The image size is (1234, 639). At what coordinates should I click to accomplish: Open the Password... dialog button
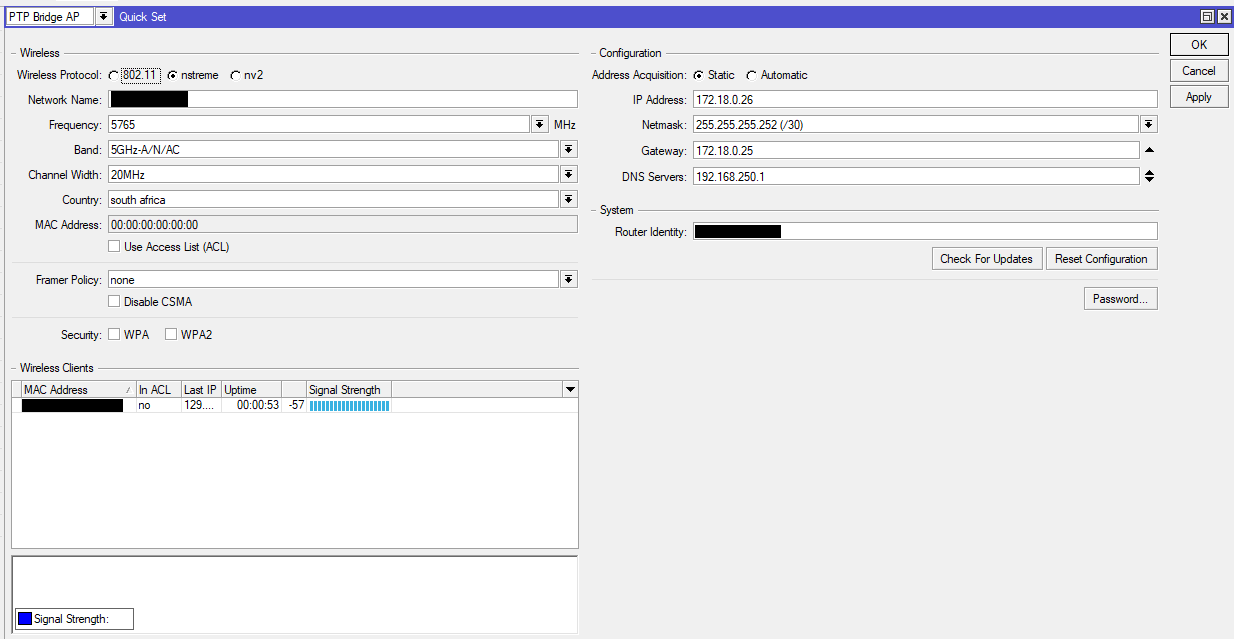point(1120,299)
